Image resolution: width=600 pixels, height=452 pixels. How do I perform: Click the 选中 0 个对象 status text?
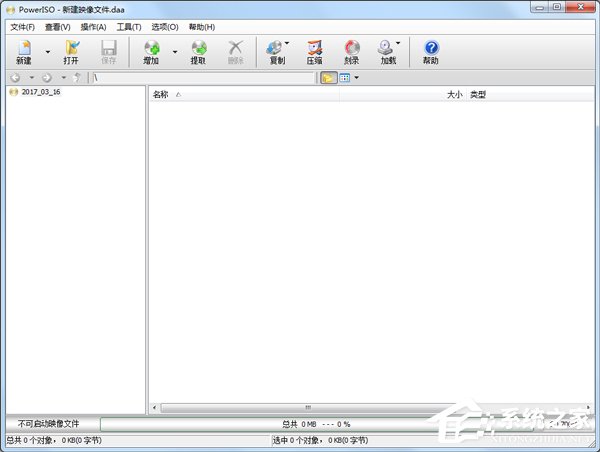320,441
